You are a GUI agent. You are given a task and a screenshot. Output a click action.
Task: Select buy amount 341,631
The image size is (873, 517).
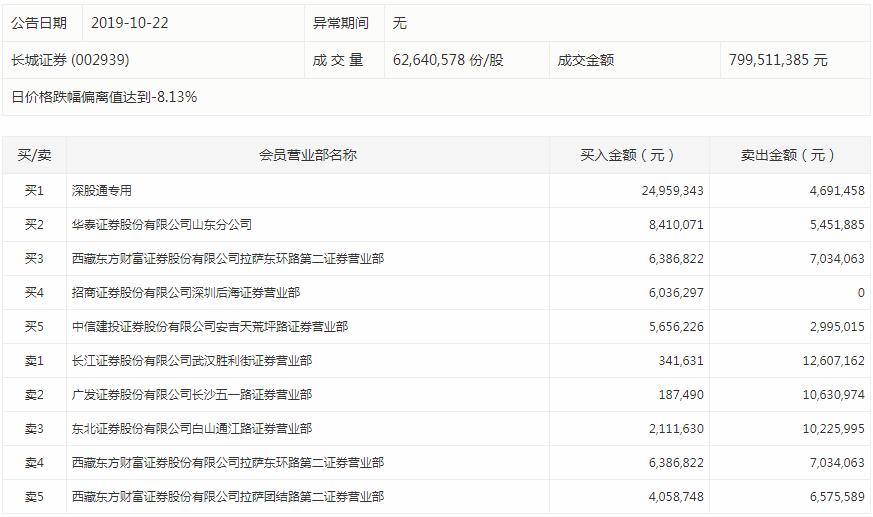[681, 361]
